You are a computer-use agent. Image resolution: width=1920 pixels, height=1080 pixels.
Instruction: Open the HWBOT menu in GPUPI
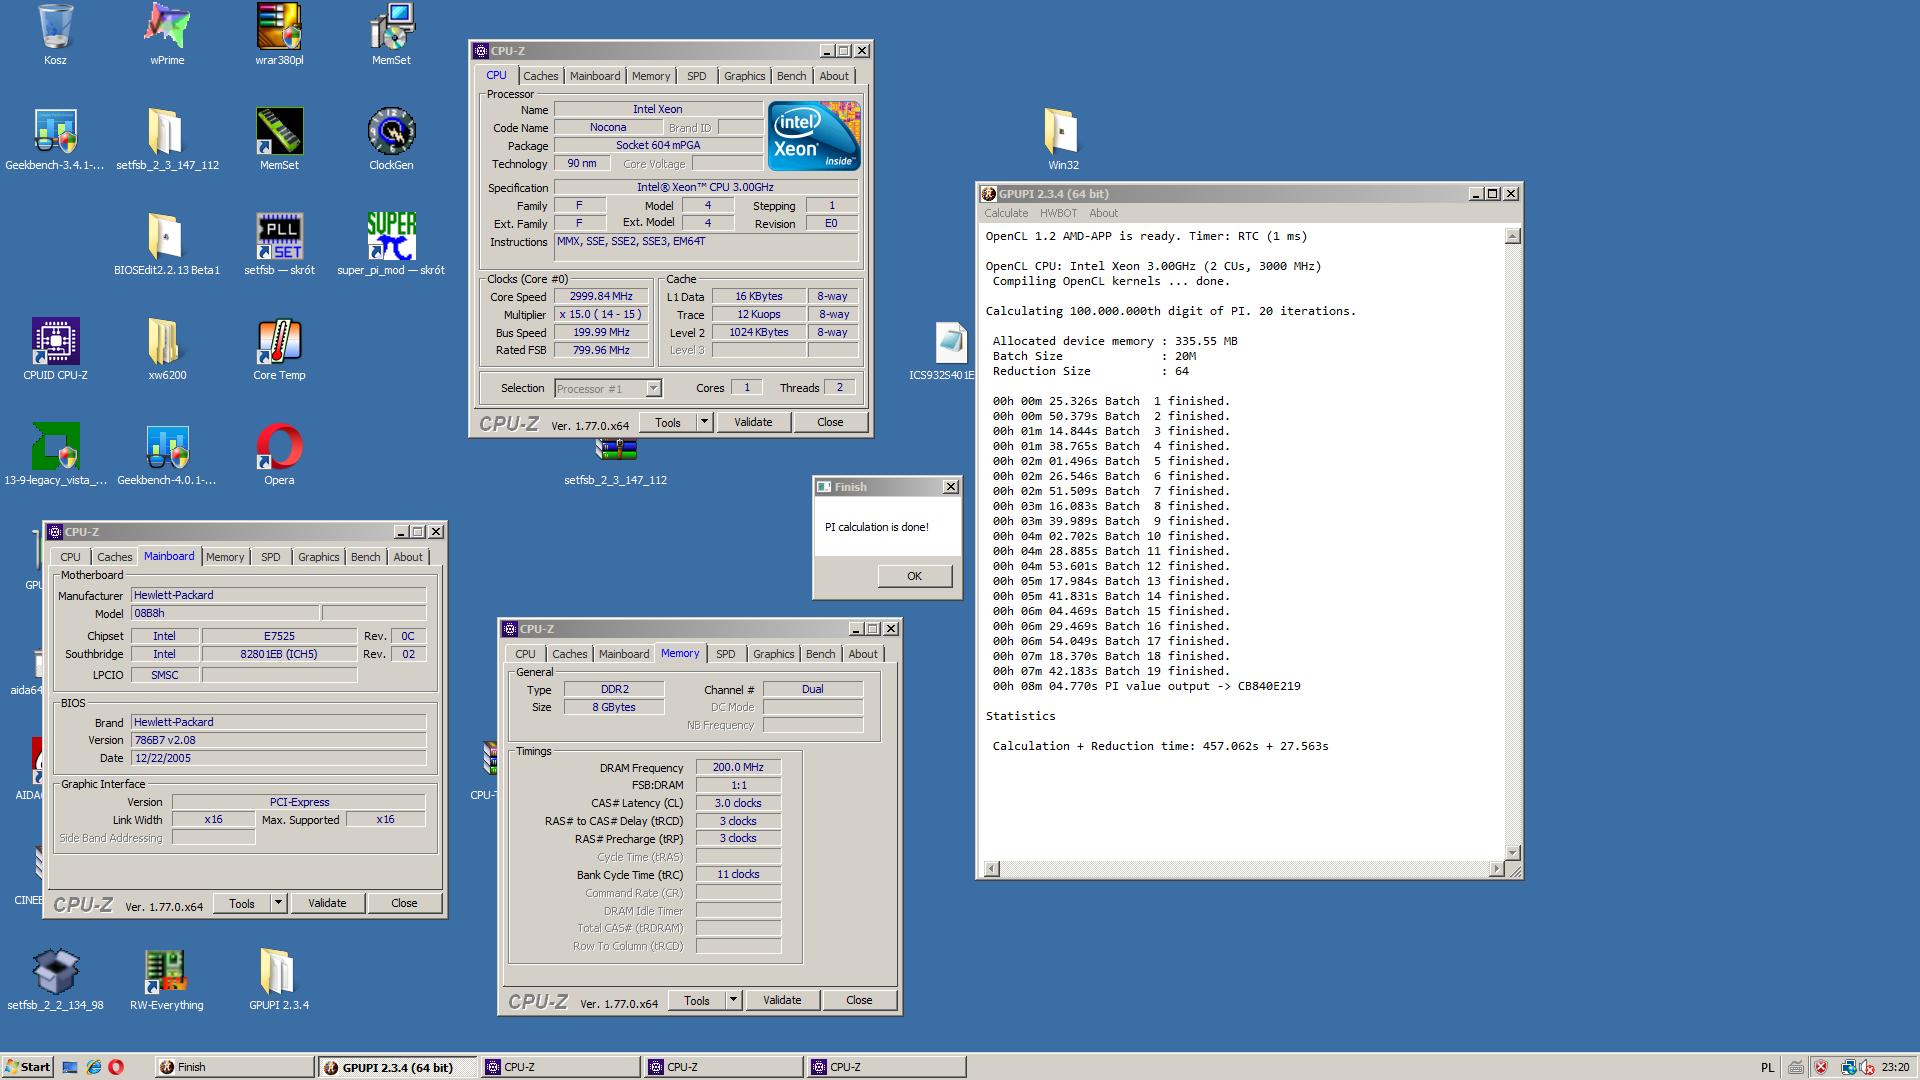1058,213
